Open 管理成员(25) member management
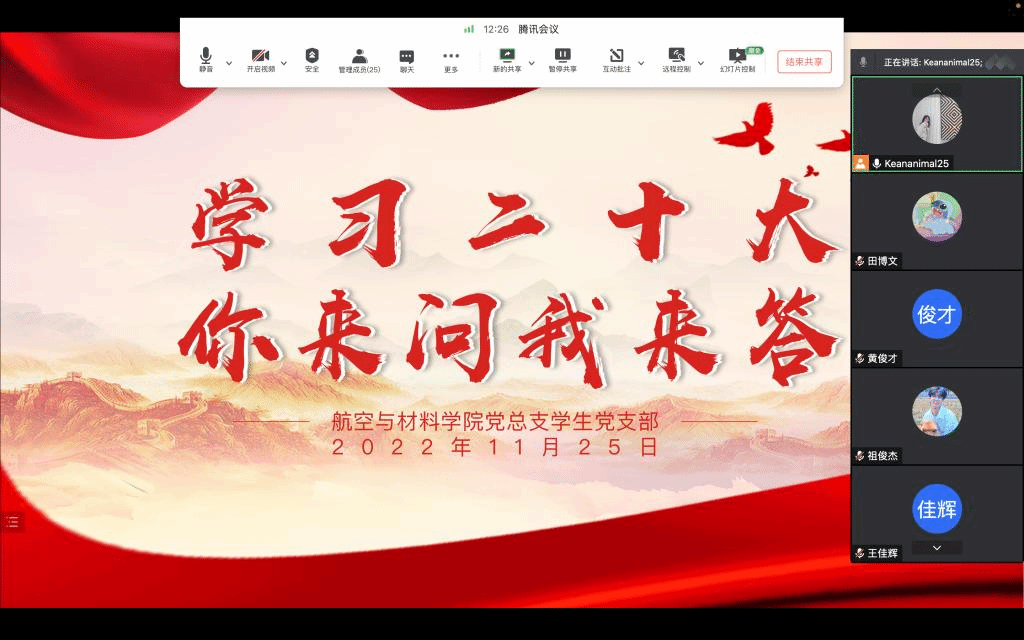Screen dimensions: 1024x640 [x=359, y=60]
